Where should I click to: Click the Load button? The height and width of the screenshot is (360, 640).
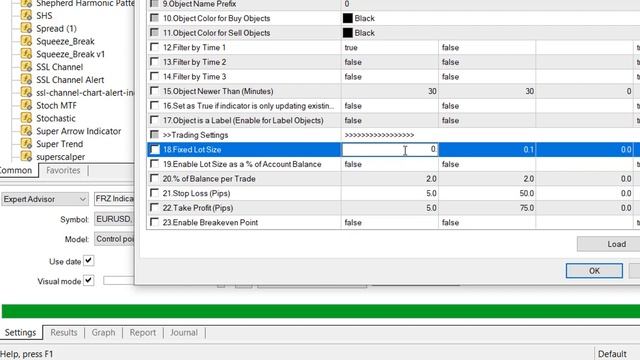pyautogui.click(x=608, y=244)
